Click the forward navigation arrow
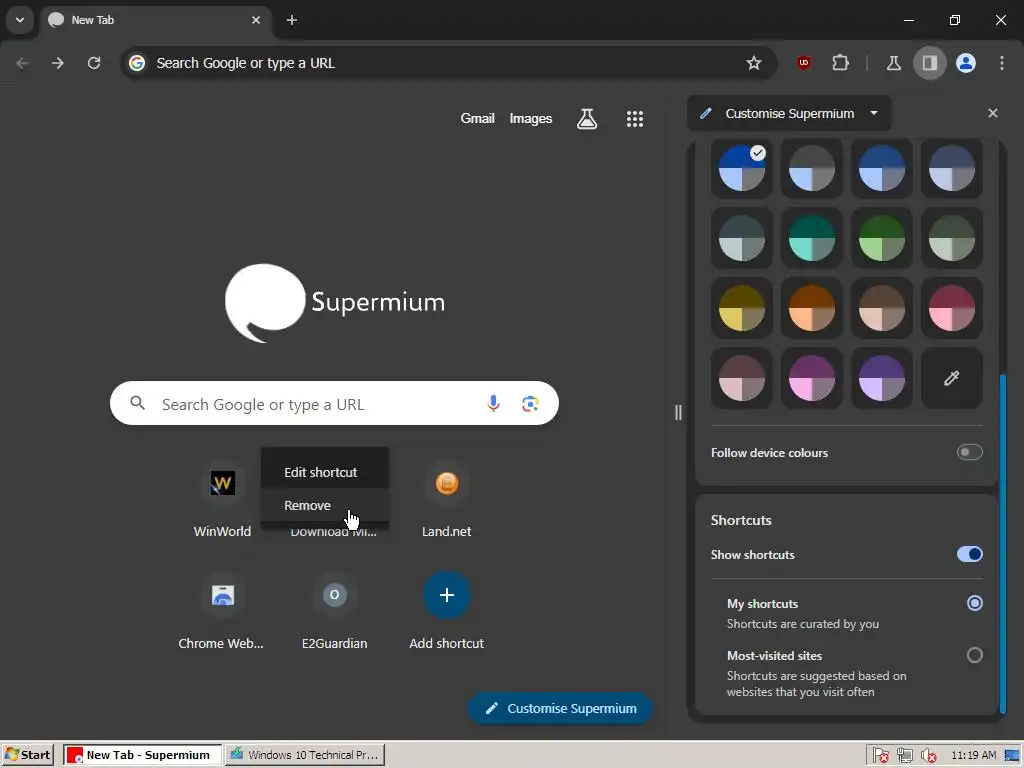 point(58,63)
